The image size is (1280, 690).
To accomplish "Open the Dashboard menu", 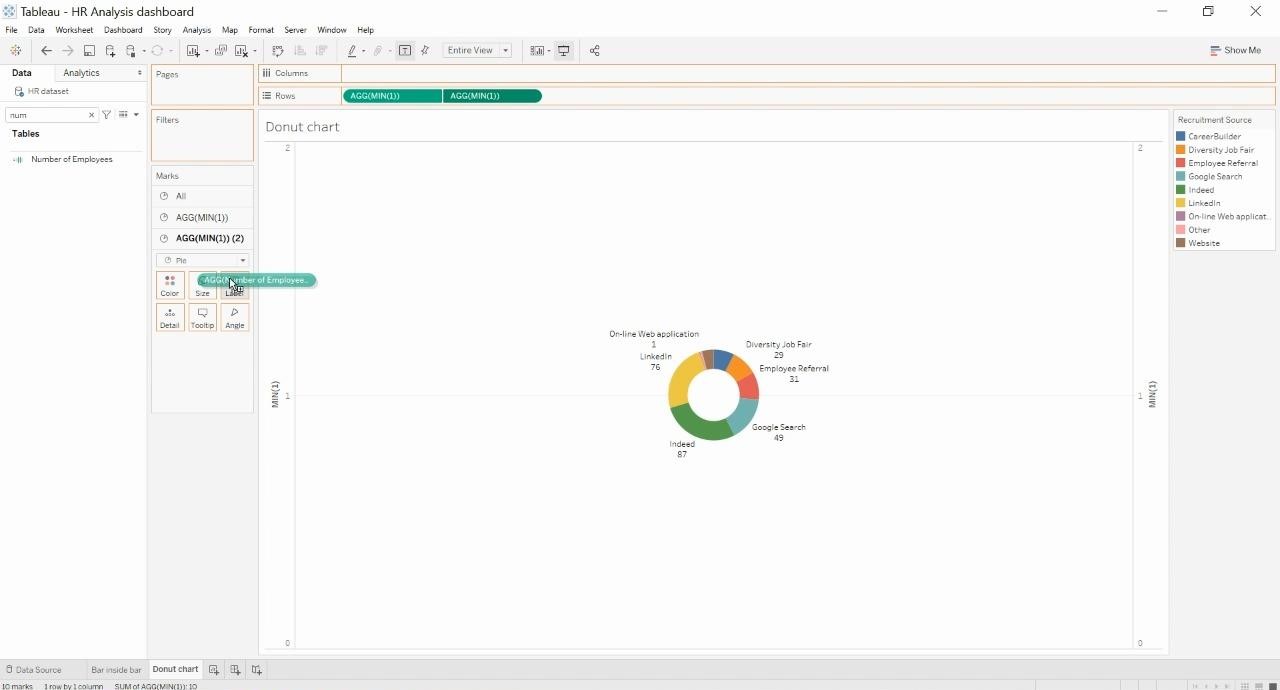I will (123, 30).
